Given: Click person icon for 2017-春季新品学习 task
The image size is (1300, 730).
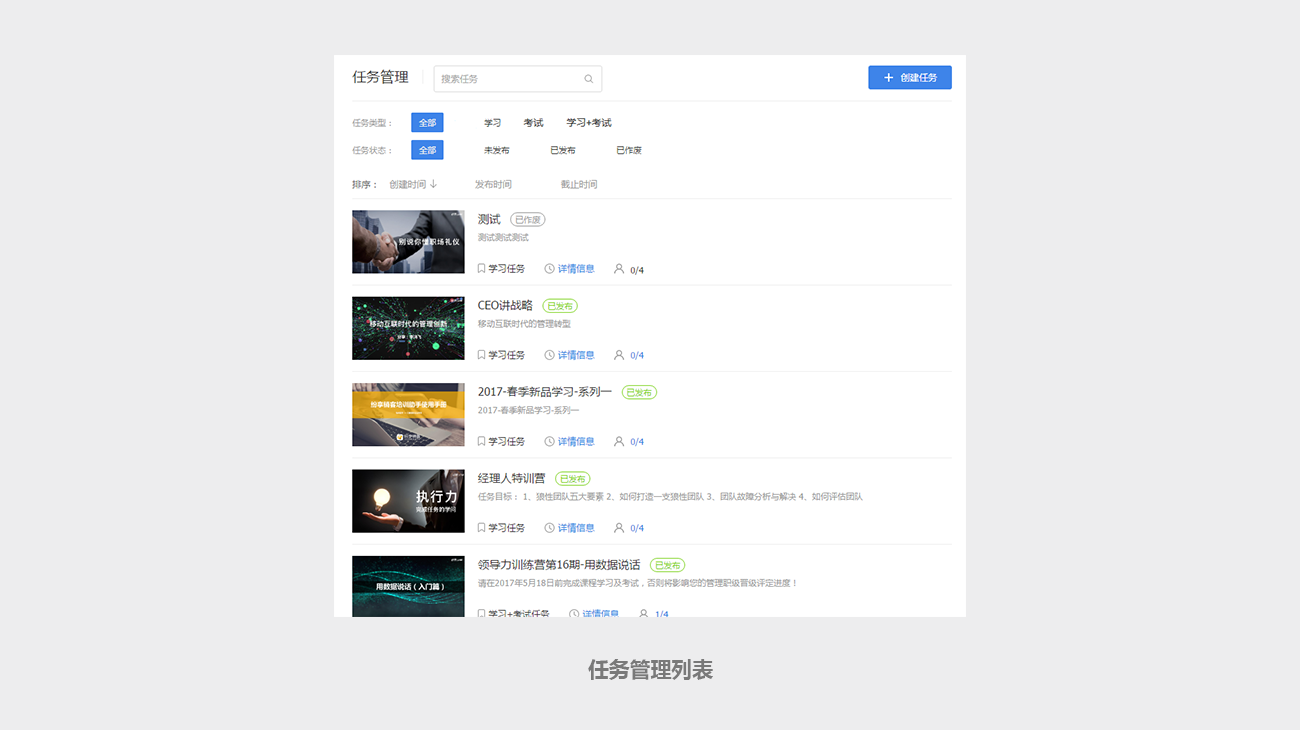Looking at the screenshot, I should (x=619, y=441).
